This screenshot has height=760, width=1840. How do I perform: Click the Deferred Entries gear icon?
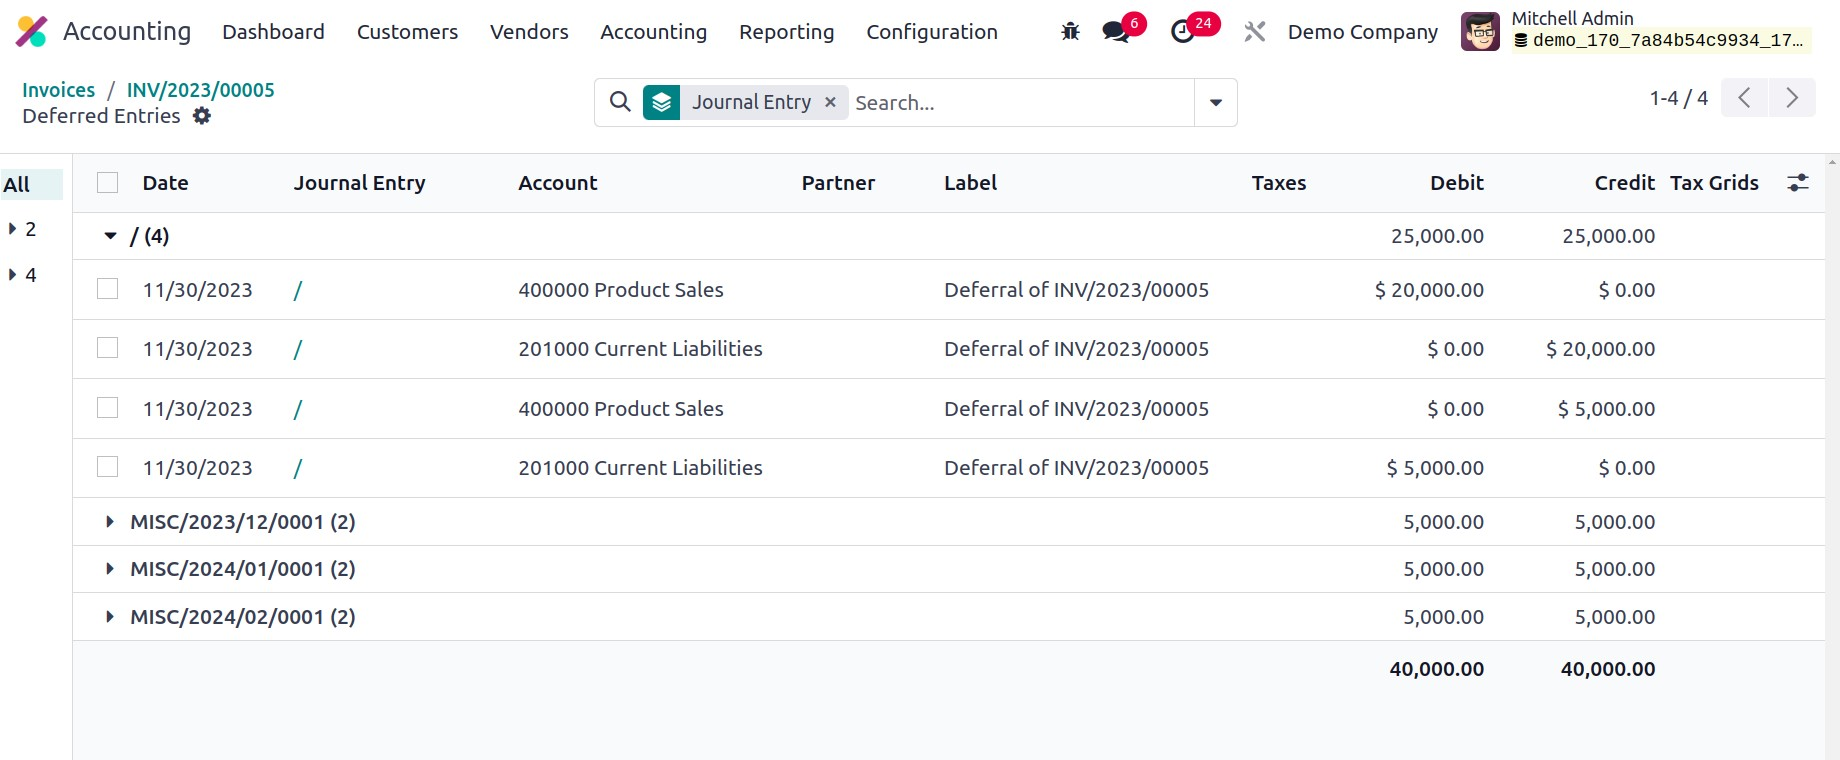point(202,116)
